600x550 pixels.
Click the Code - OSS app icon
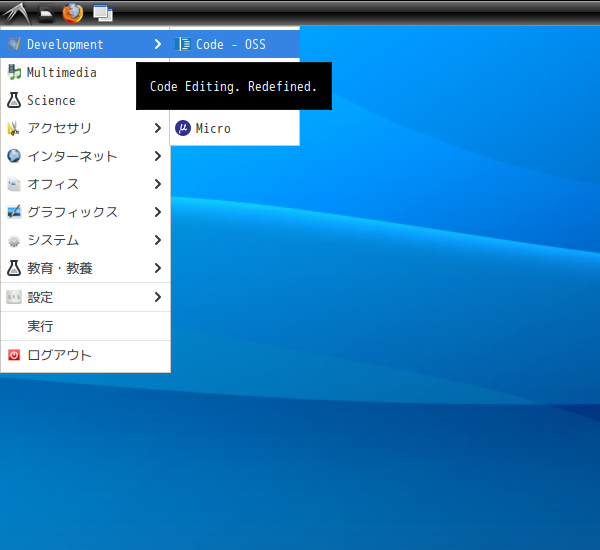pos(183,44)
